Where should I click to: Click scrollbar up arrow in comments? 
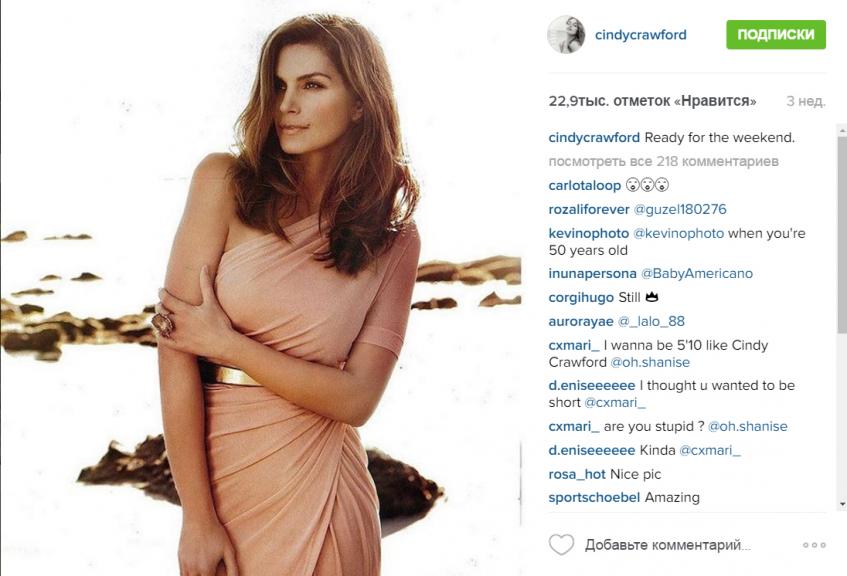pyautogui.click(x=842, y=130)
